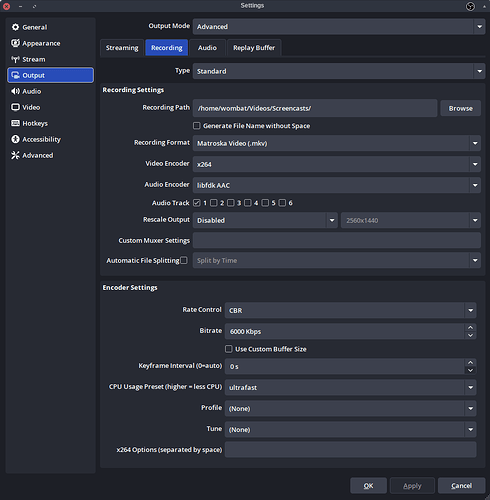Image resolution: width=490 pixels, height=500 pixels.
Task: Confirm settings with the OK button
Action: click(368, 486)
